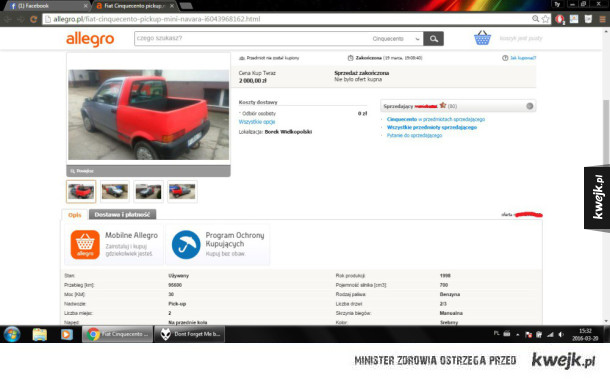Click the Pick-up body type value

177,304
